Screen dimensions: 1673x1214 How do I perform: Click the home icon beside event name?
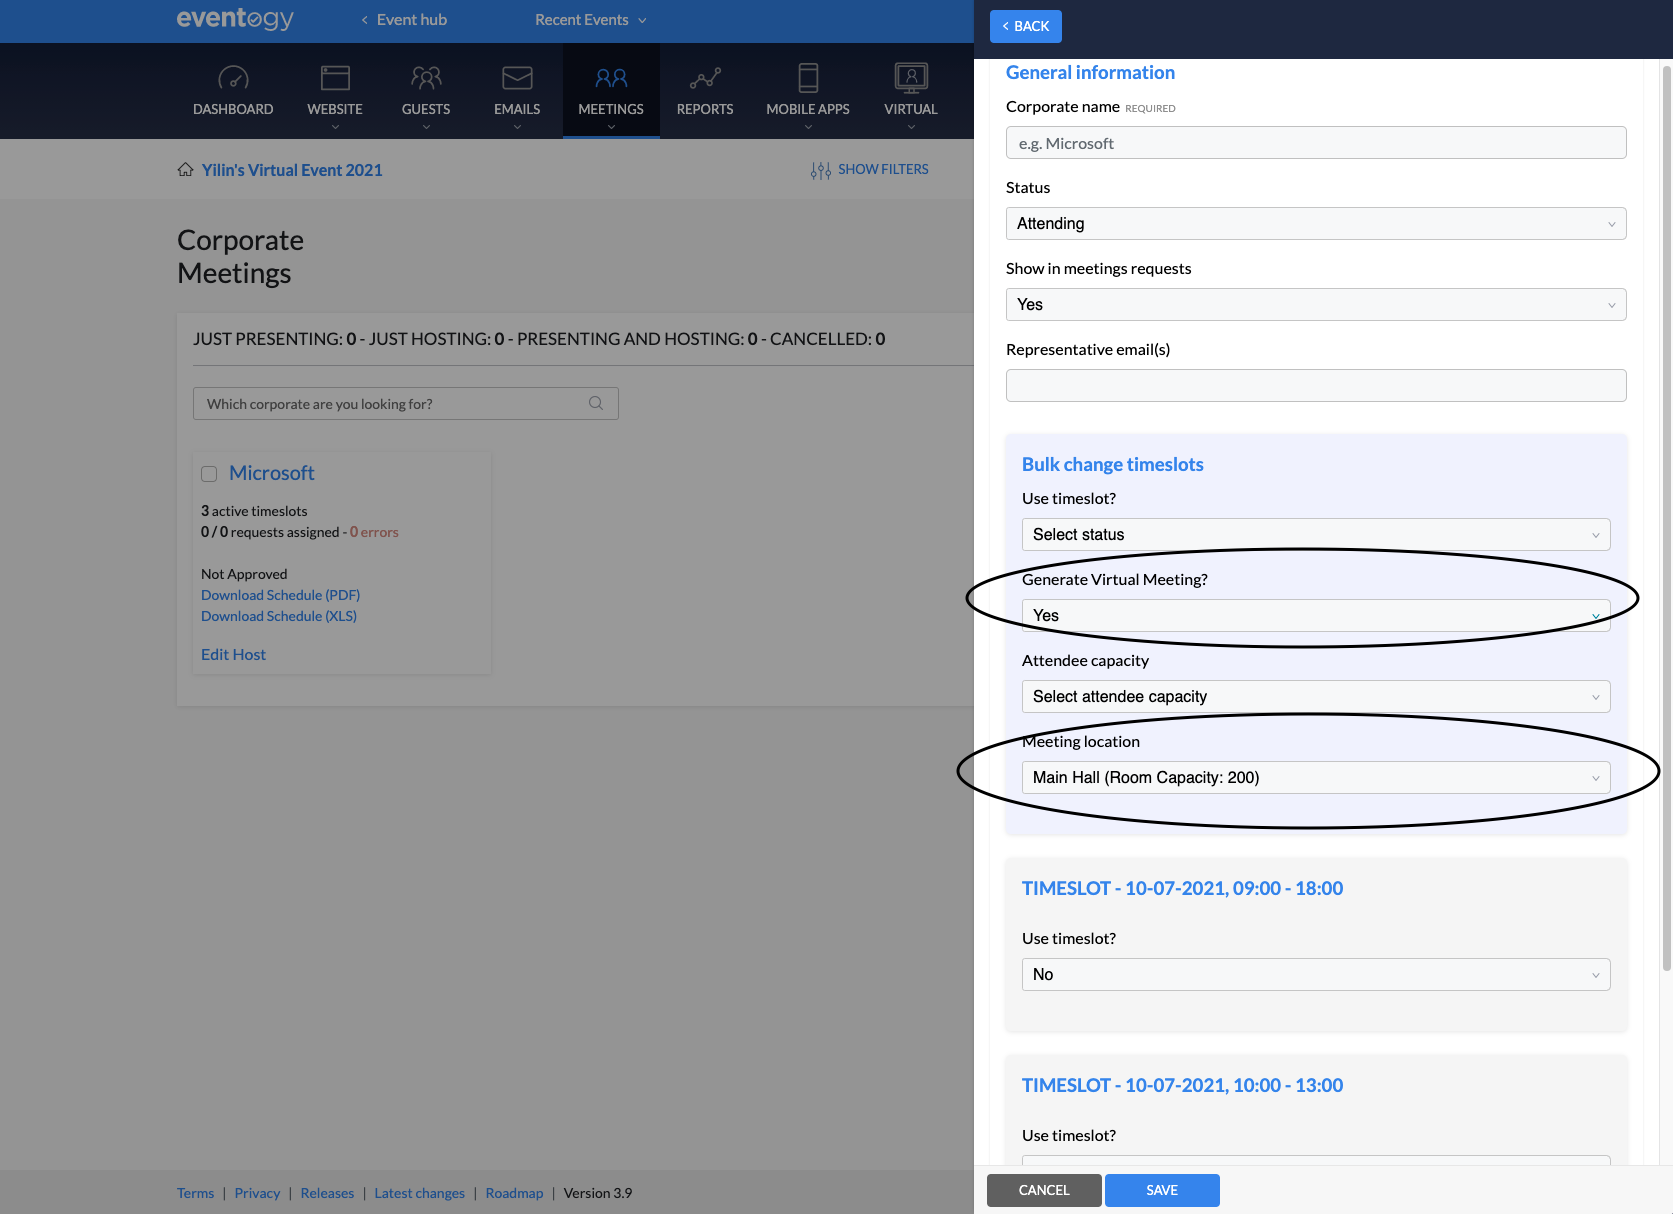185,169
